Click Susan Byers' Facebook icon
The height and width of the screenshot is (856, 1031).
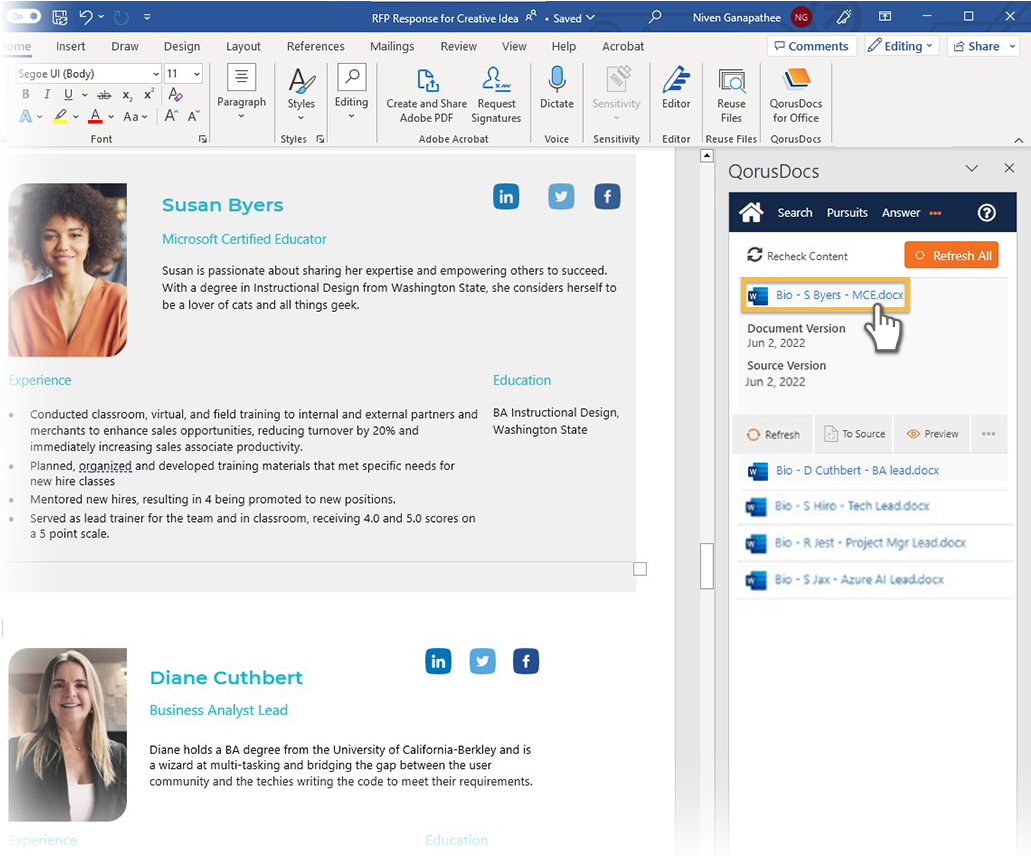(607, 197)
